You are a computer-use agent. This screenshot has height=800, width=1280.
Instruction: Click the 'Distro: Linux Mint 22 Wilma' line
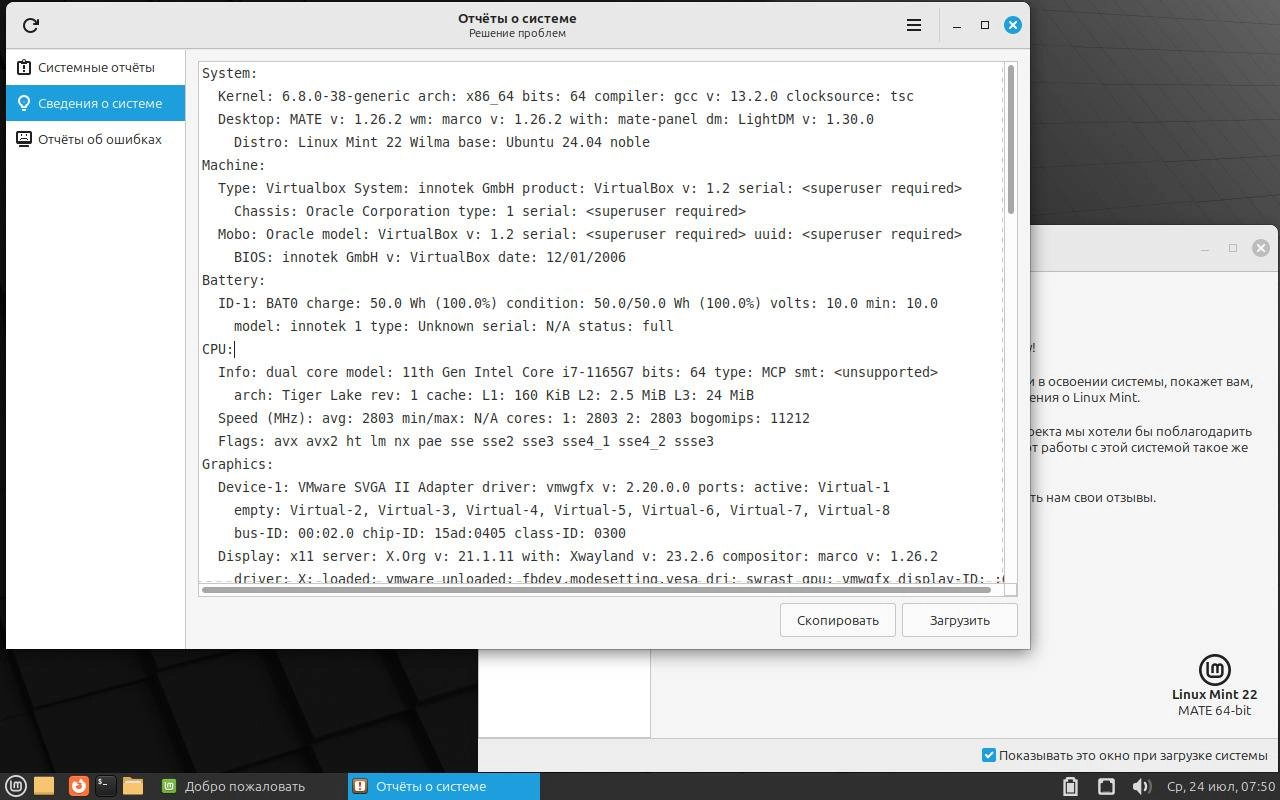point(441,142)
